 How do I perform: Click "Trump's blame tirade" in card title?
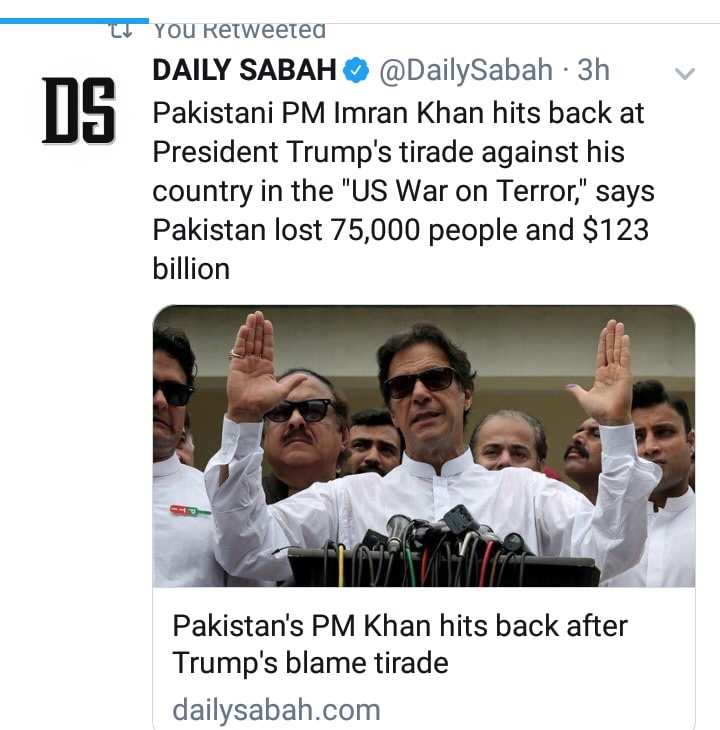tap(310, 662)
